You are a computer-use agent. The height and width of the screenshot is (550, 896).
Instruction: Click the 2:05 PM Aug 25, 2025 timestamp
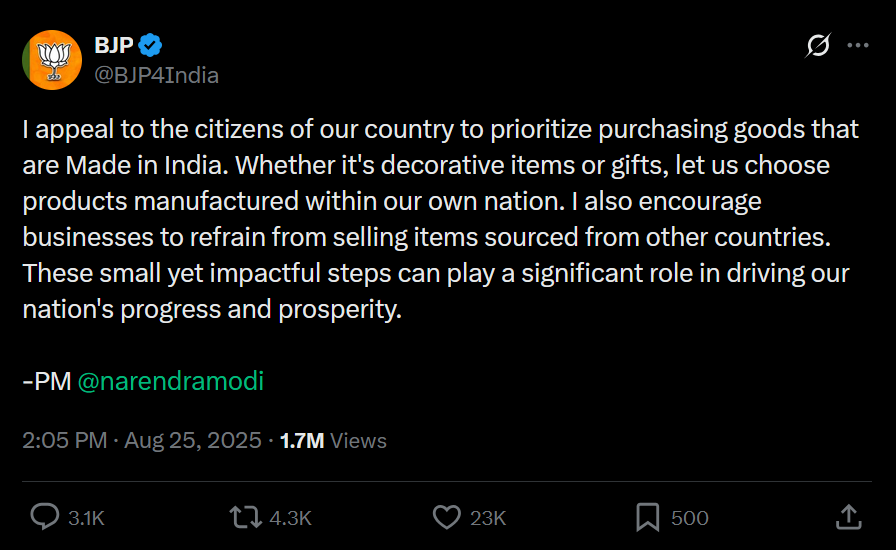click(x=142, y=440)
